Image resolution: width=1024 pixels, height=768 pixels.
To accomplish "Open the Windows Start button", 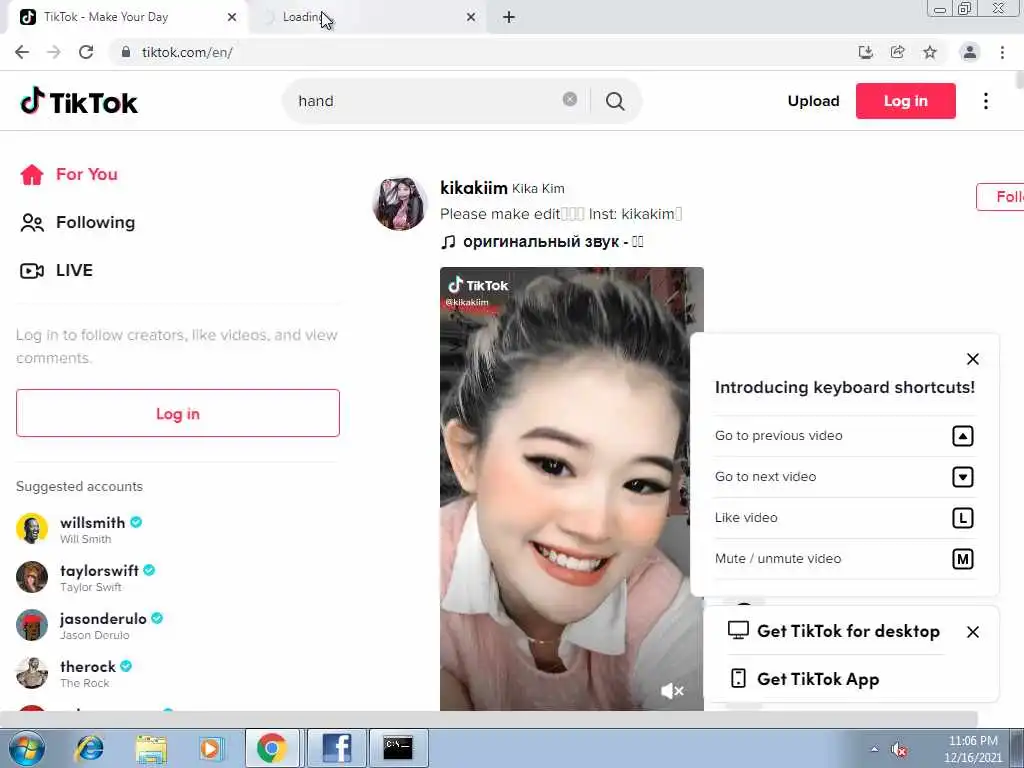I will 27,748.
